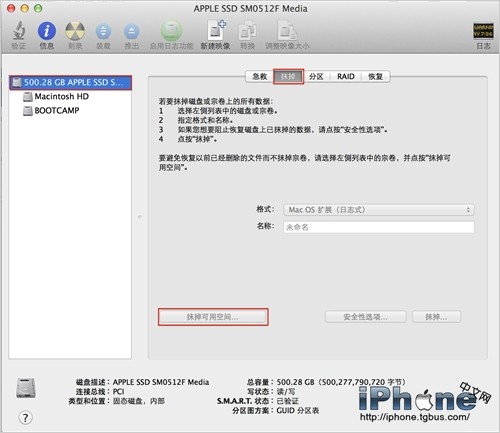Click the green zoom window button
Viewport: 500px width, 433px height.
38,8
